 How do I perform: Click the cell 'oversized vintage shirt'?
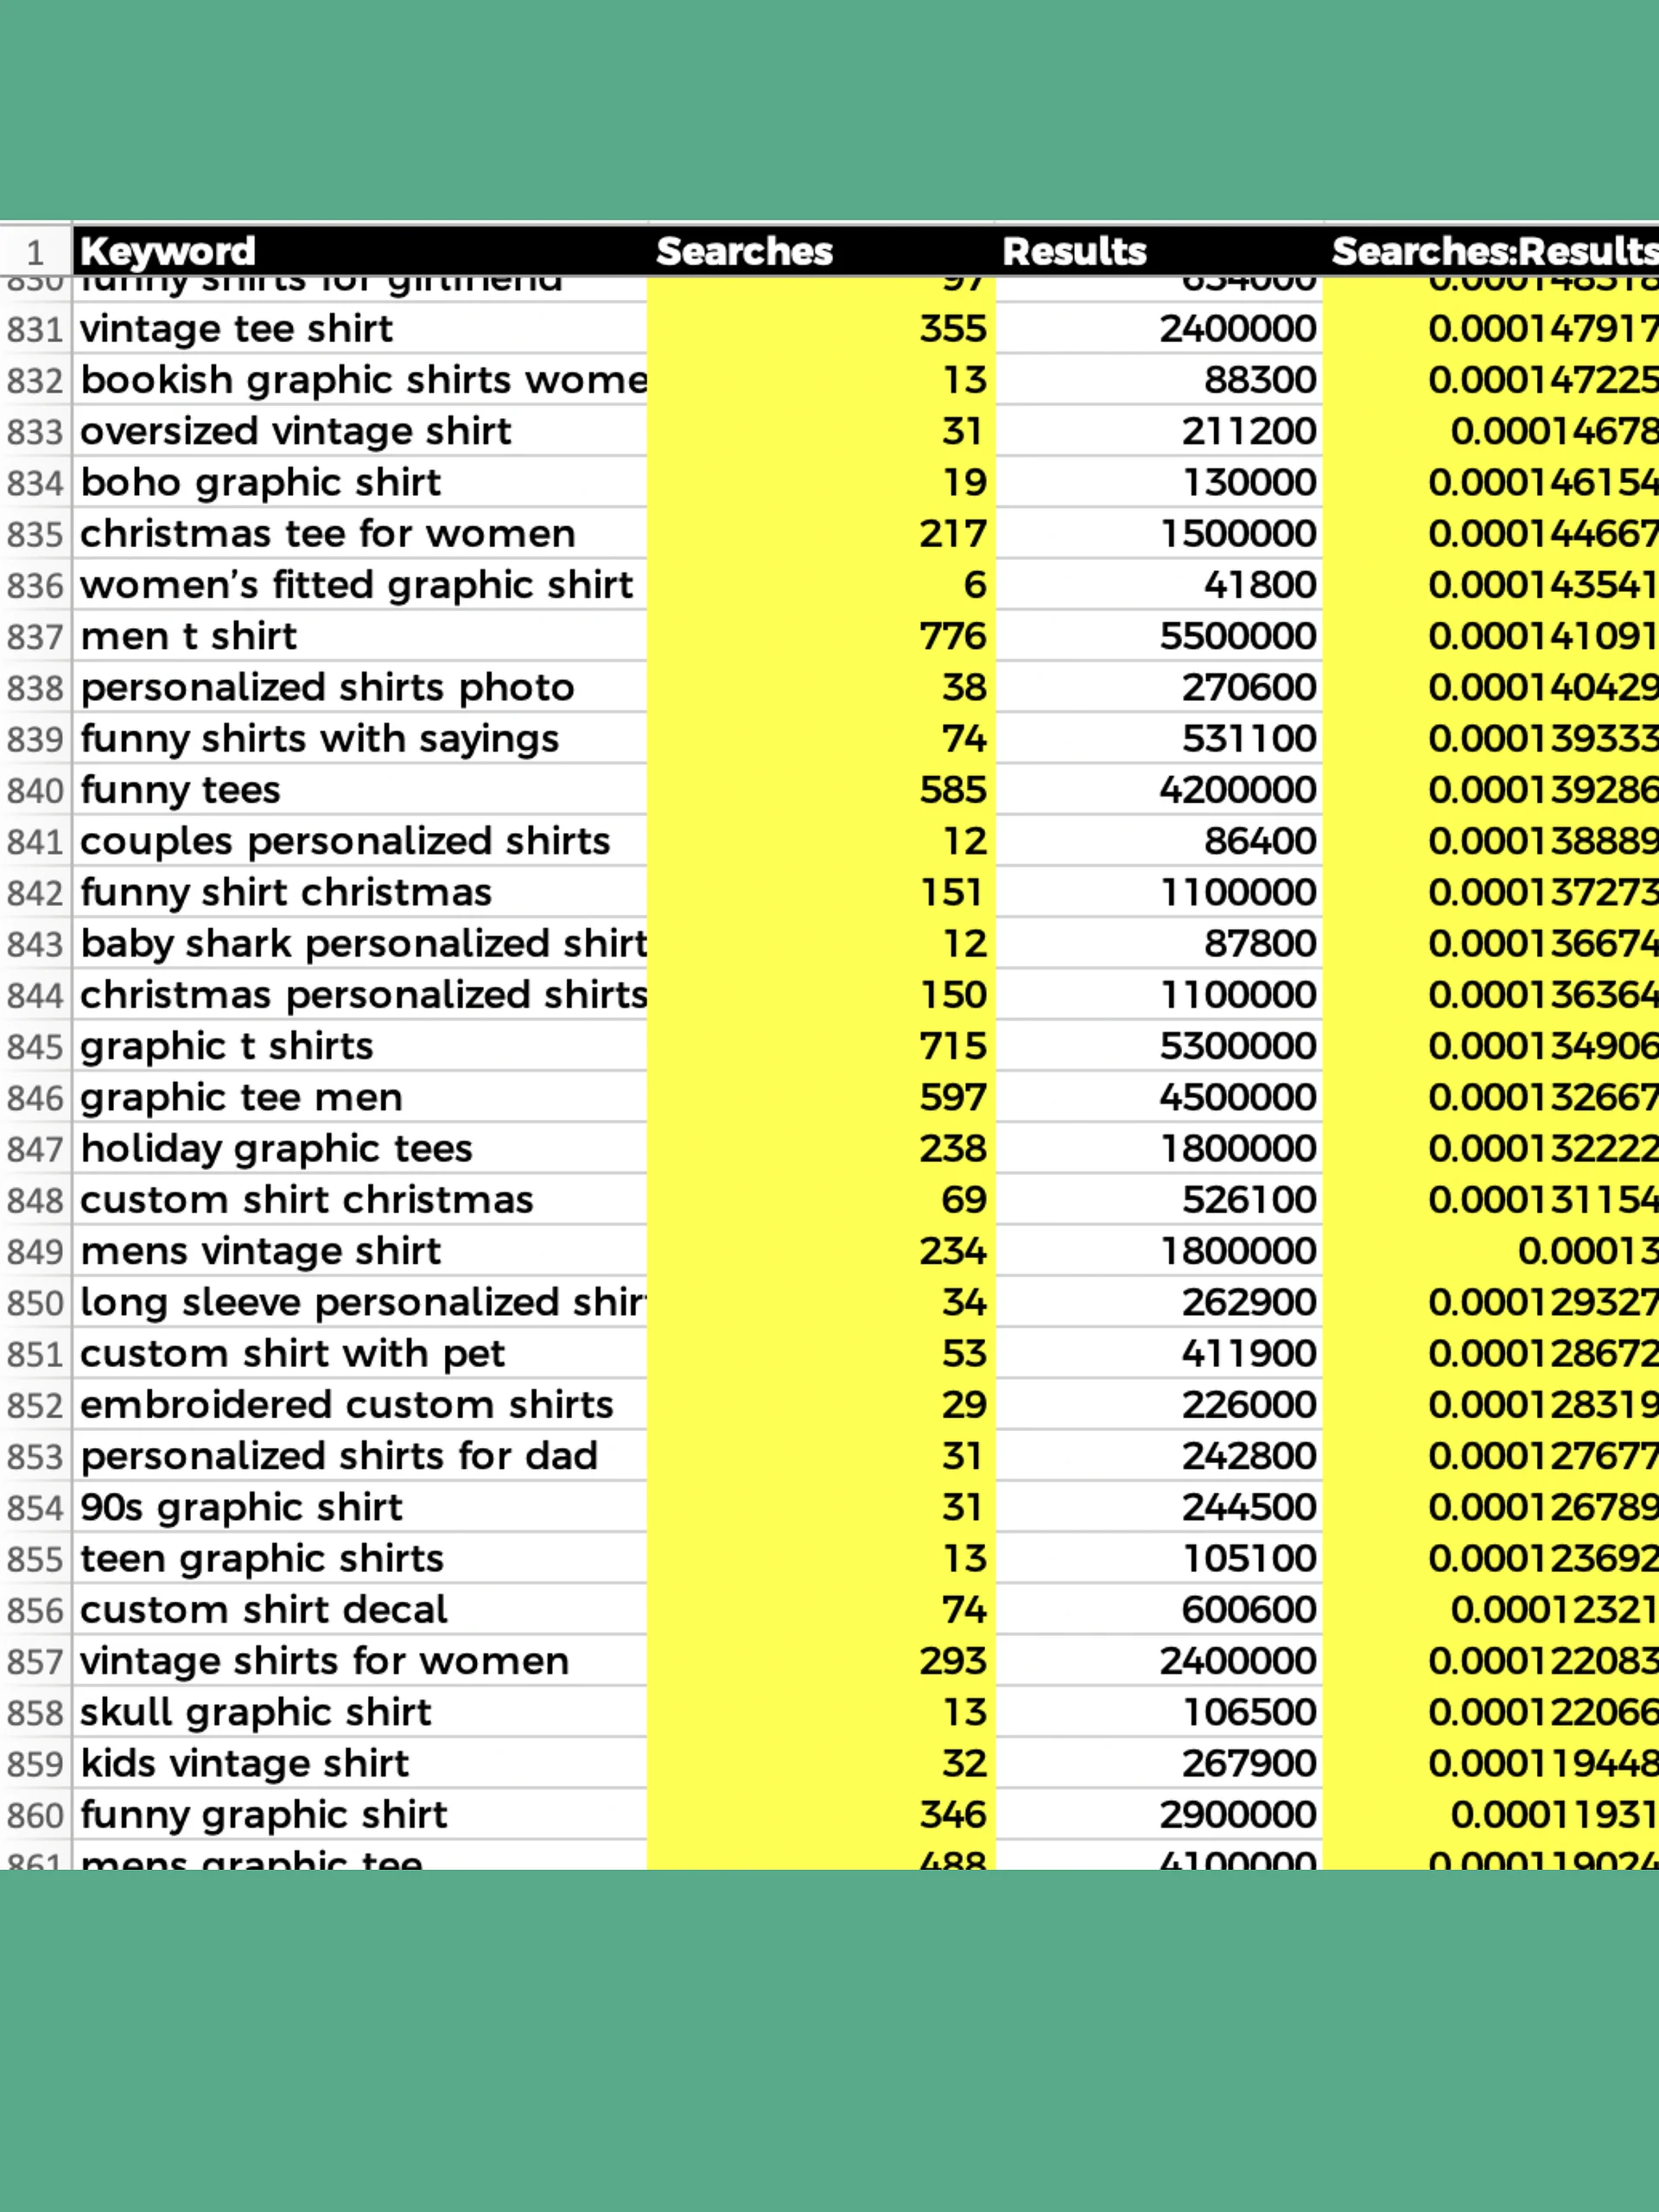360,431
